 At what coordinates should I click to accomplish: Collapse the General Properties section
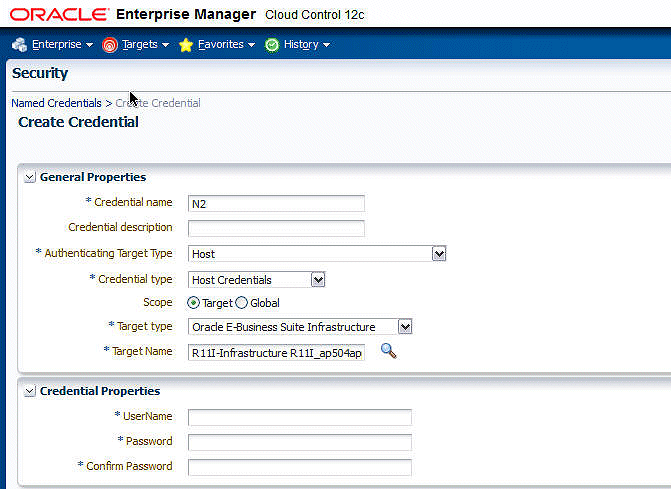(x=30, y=177)
